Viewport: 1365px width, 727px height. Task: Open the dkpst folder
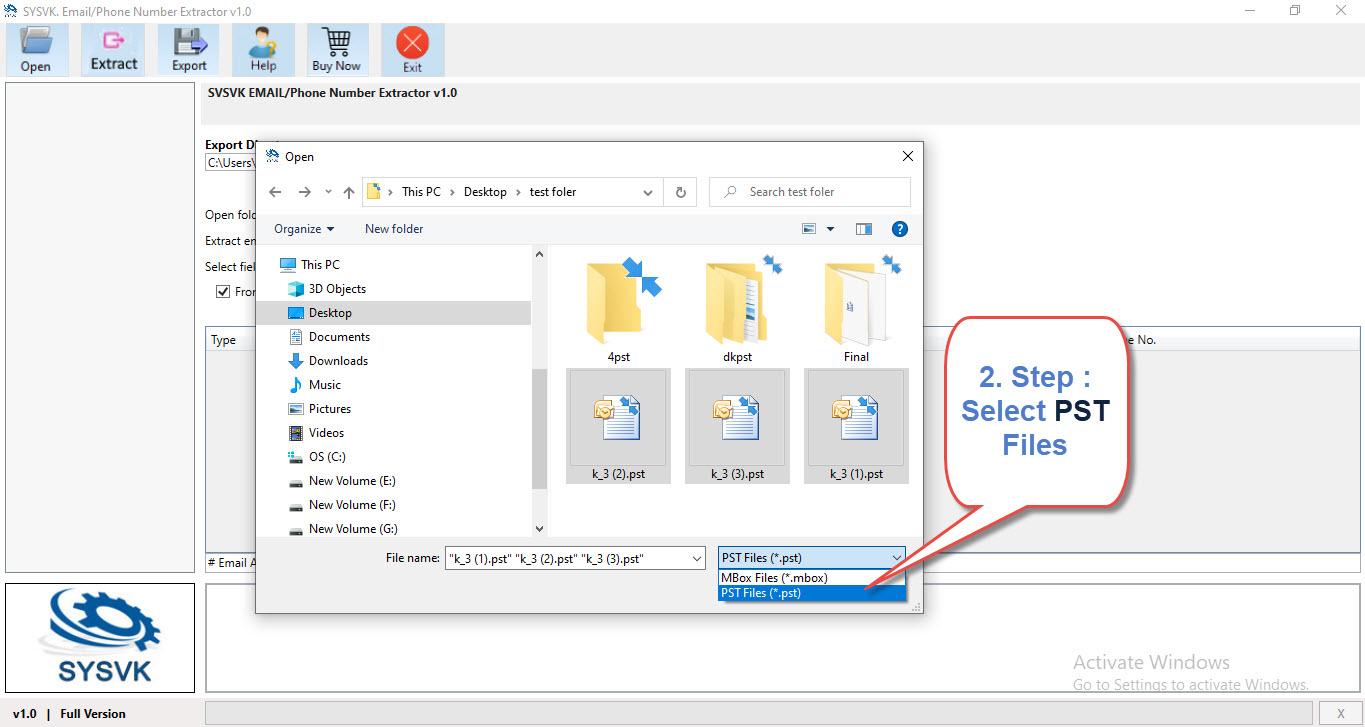737,308
